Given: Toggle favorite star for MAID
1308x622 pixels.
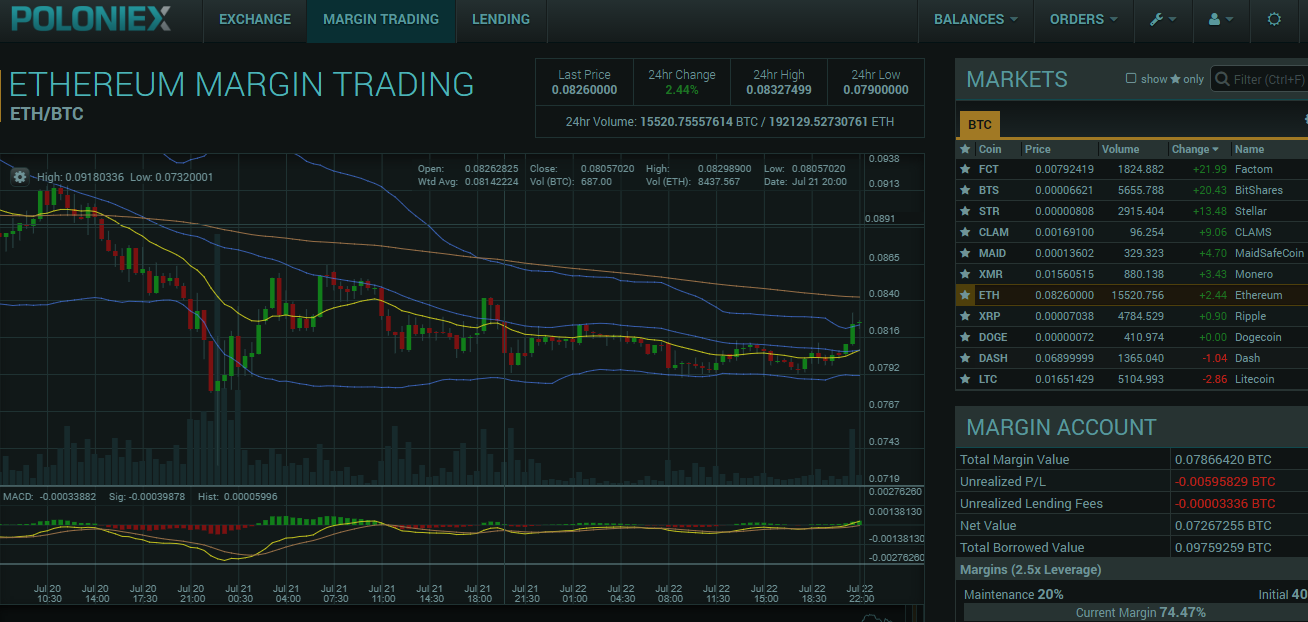Looking at the screenshot, I should pyautogui.click(x=965, y=253).
